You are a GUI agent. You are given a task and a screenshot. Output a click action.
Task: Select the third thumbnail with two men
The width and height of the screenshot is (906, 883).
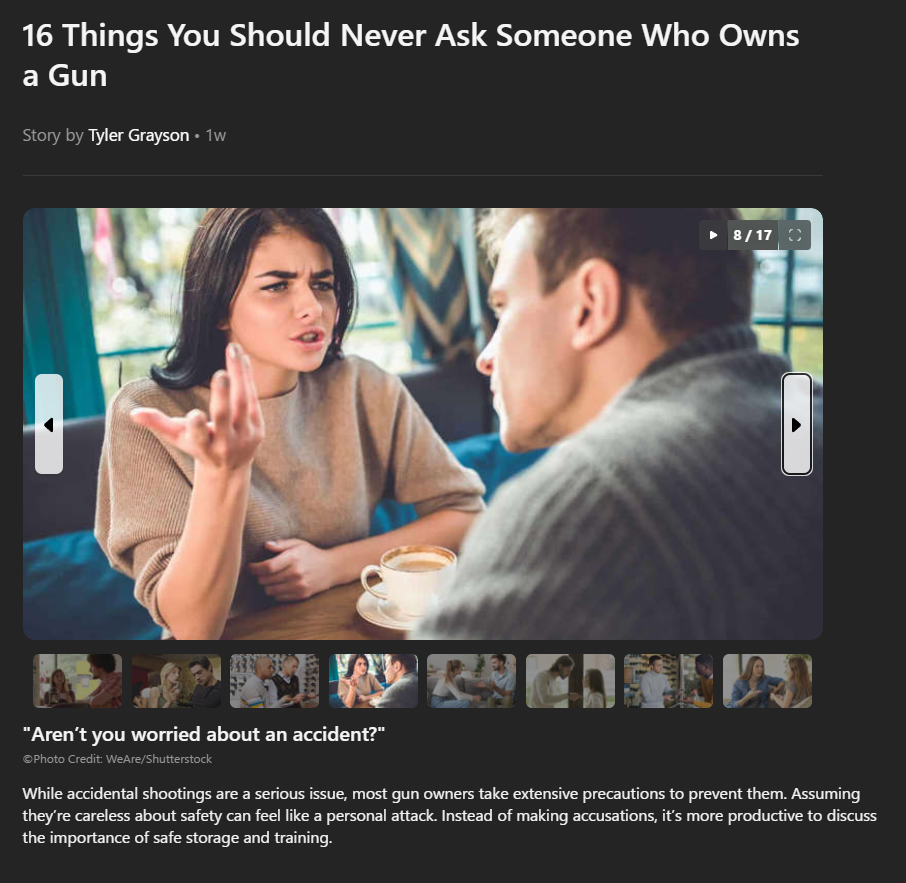[274, 681]
